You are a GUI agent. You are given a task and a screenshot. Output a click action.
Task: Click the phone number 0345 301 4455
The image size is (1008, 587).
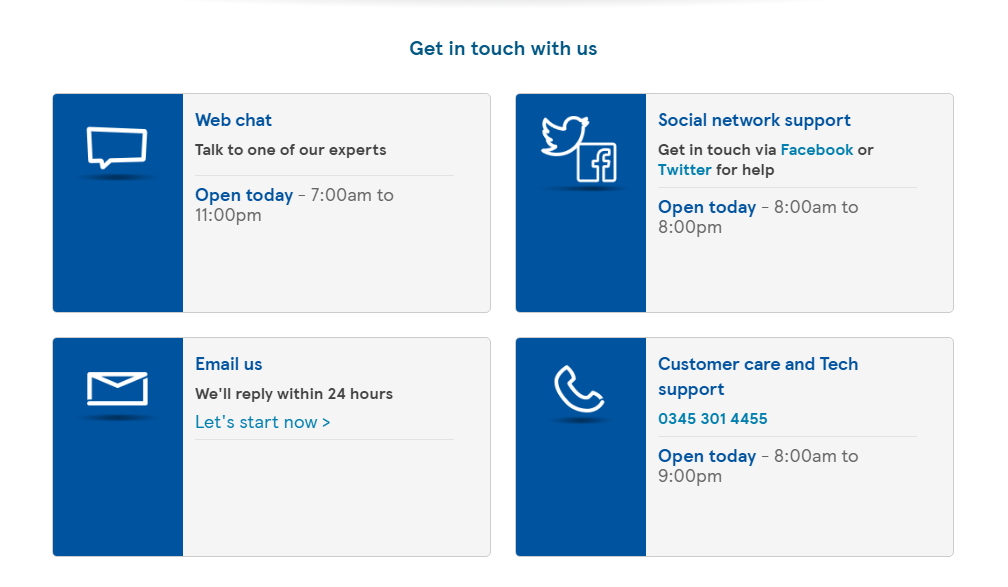tap(713, 418)
